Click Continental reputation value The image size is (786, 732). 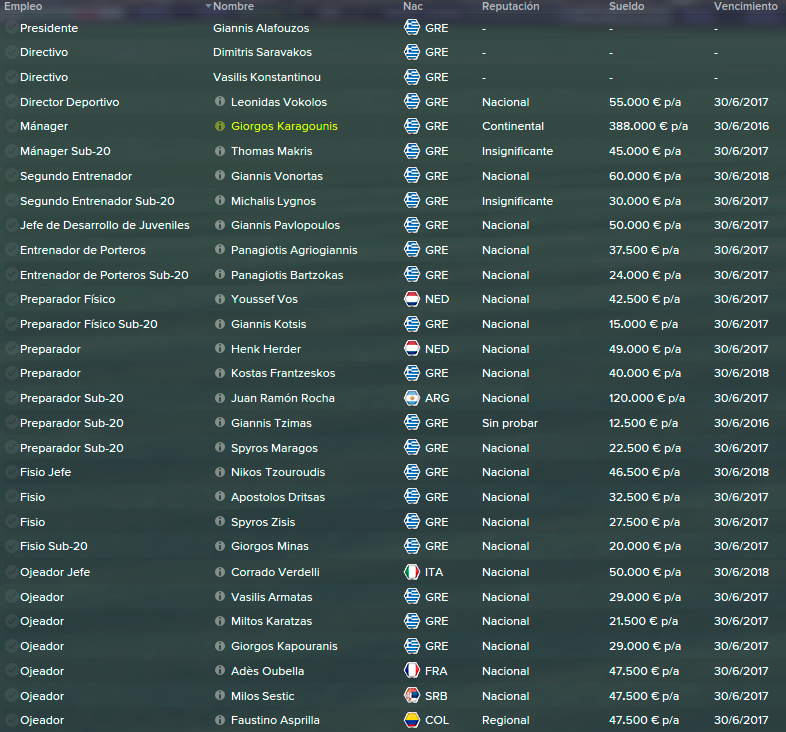pyautogui.click(x=513, y=126)
